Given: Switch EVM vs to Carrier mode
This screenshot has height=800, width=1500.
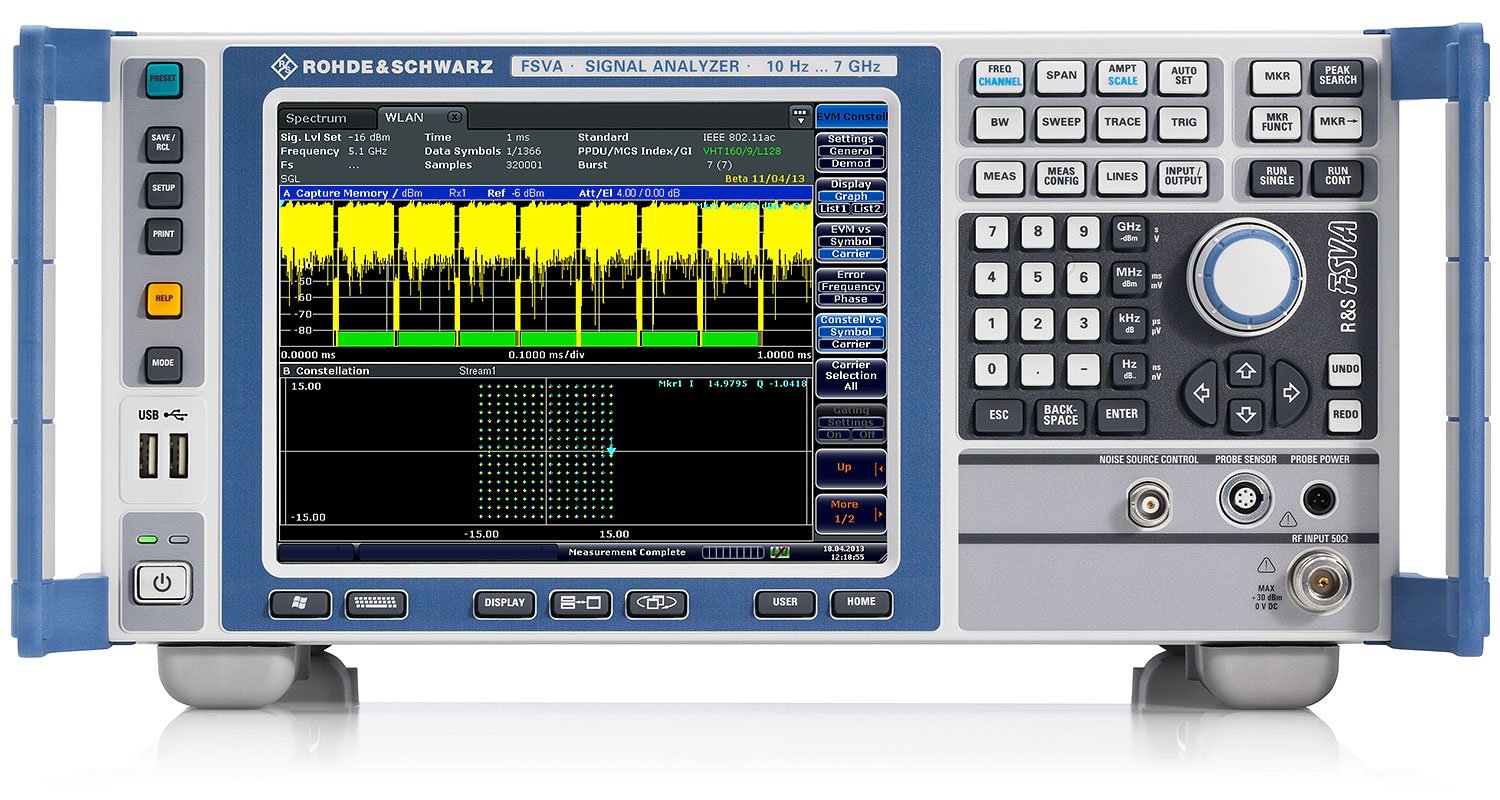Looking at the screenshot, I should (850, 254).
